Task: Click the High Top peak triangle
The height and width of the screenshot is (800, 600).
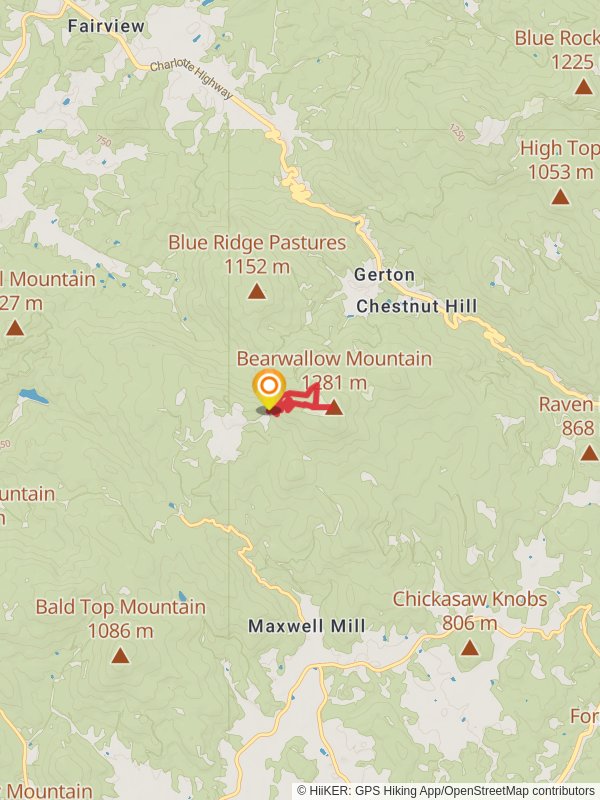Action: point(560,196)
